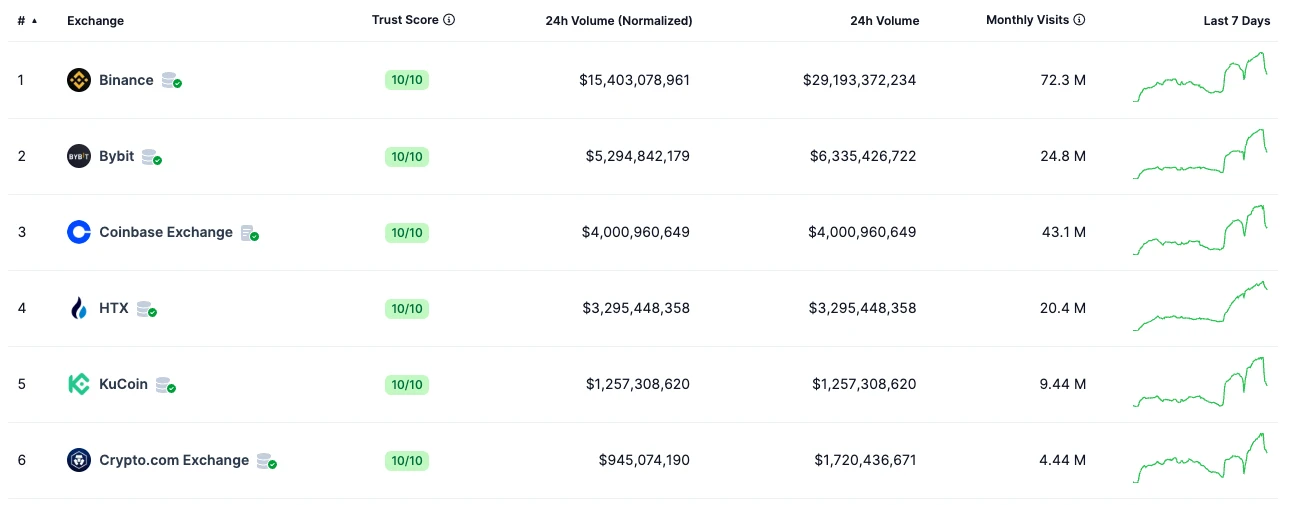Click the reserves icon next to Coinbase Exchange
The image size is (1307, 505).
pos(249,233)
